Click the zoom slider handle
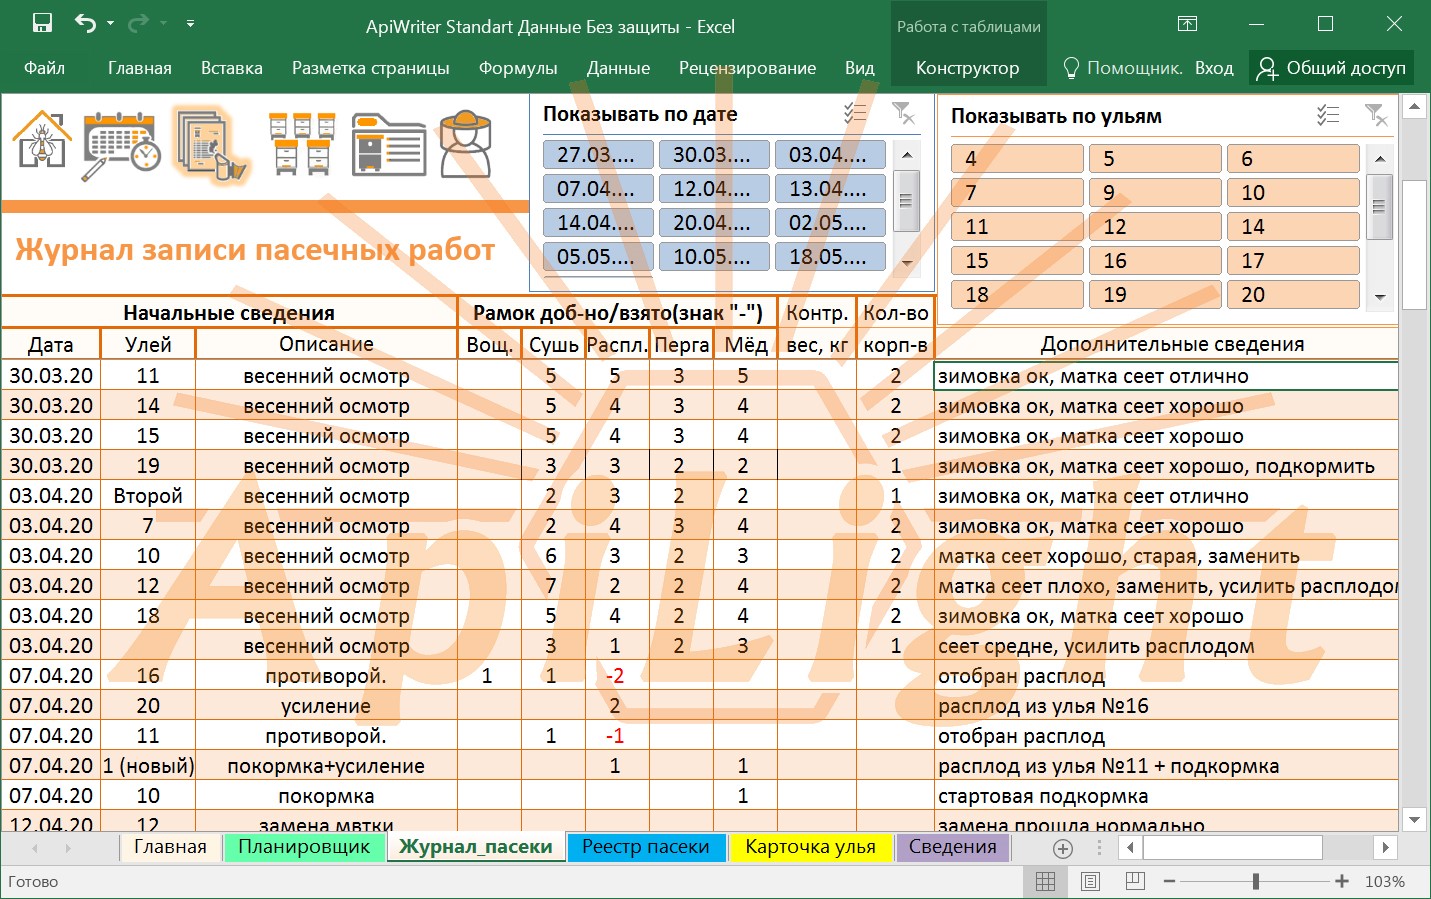Screen dimensions: 1431x899 point(1255,881)
